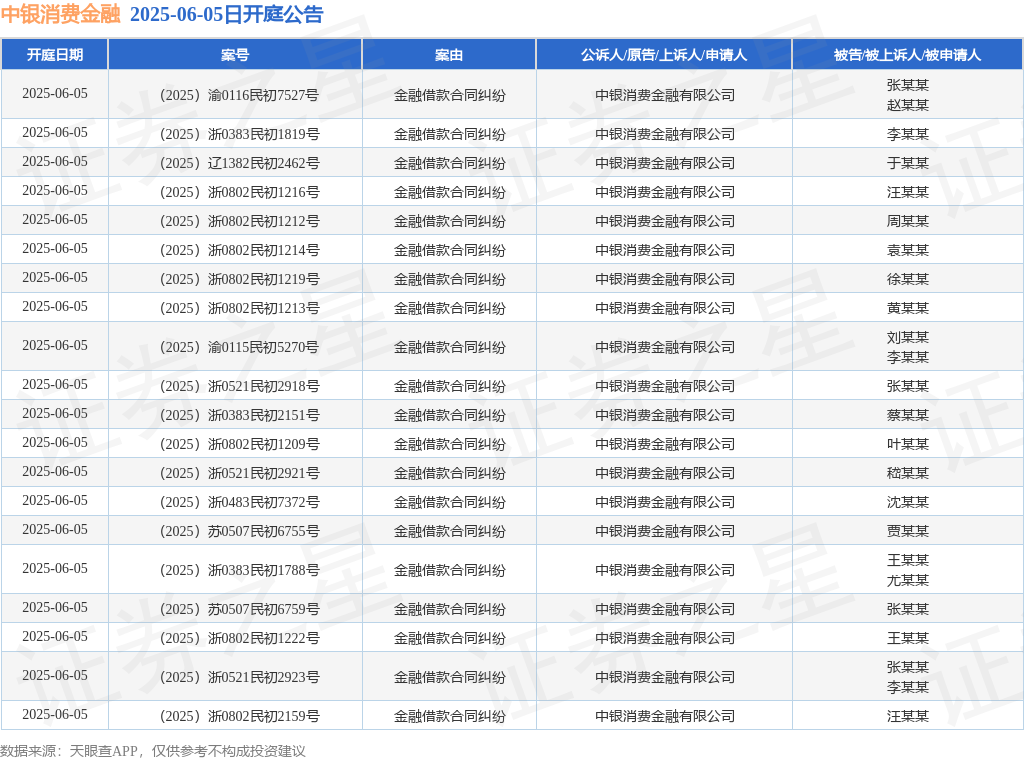Click the date in the 7527号 row
1024x760 pixels.
point(55,93)
